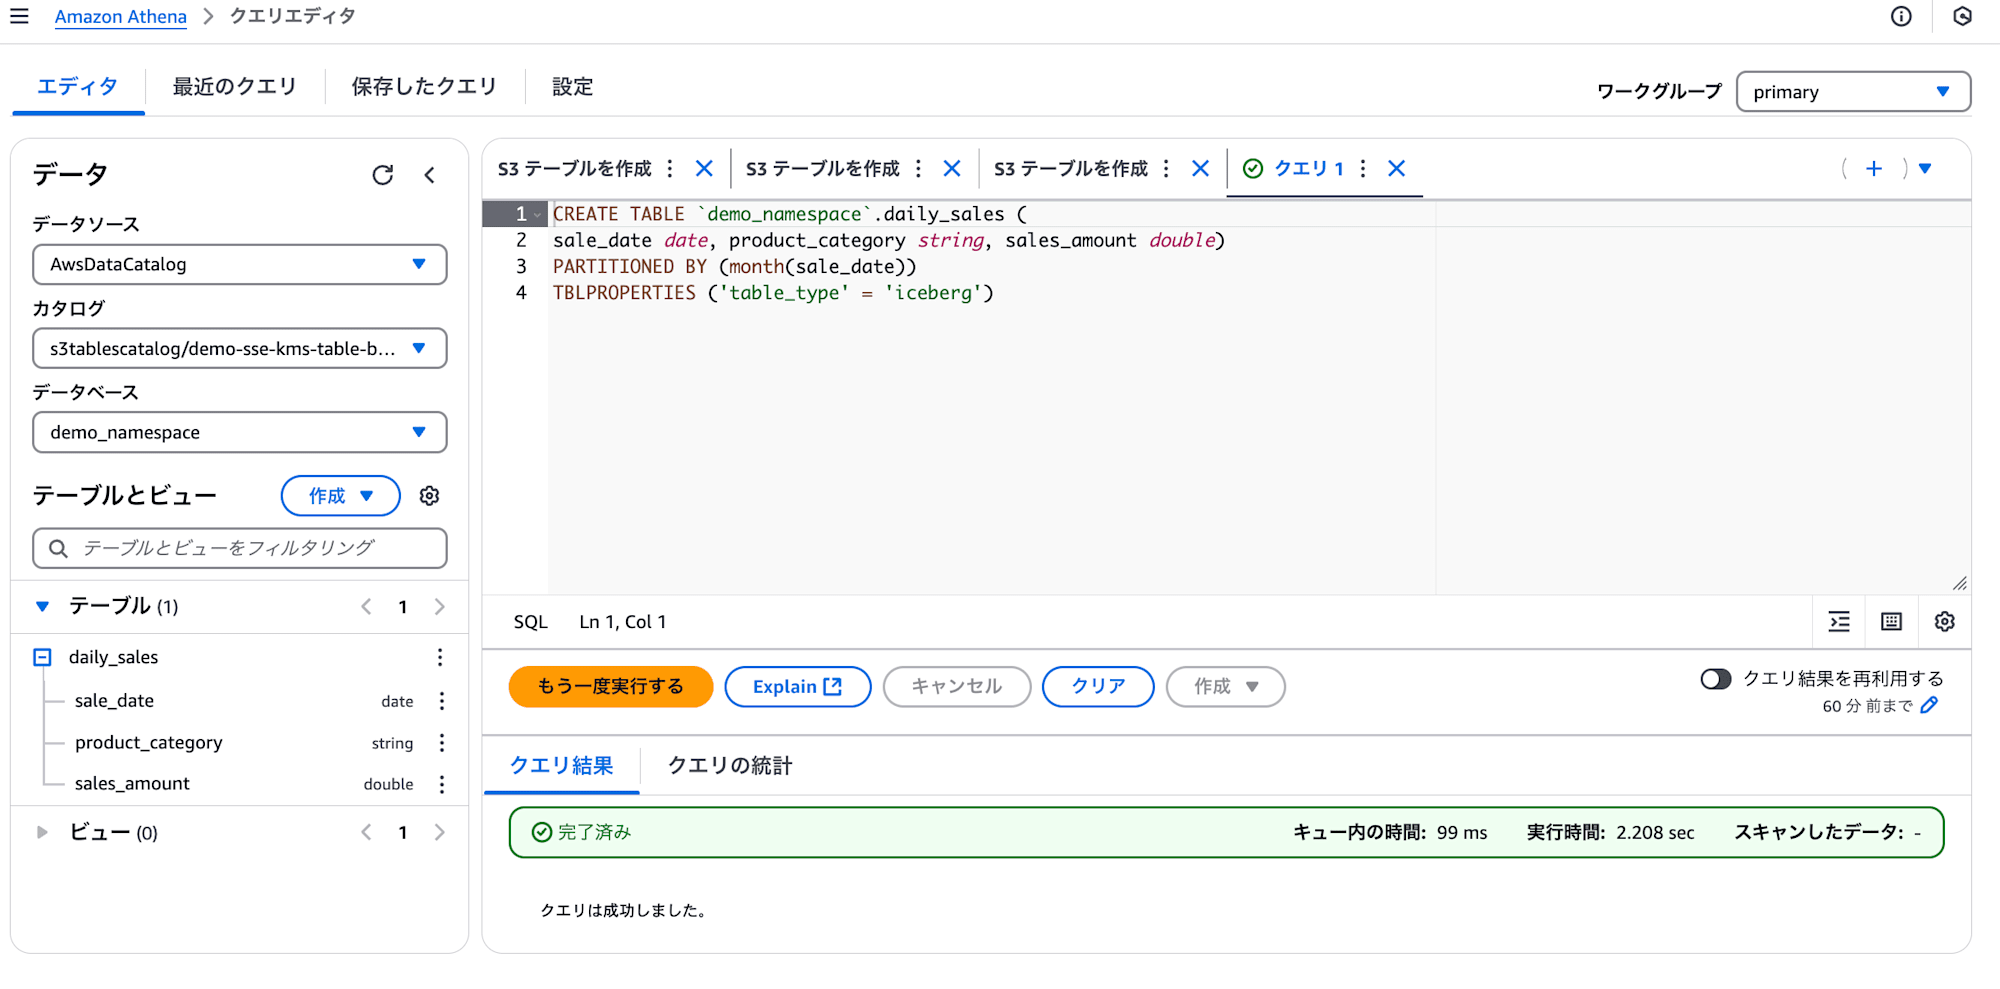2000x989 pixels.
Task: Open the データベース dropdown
Action: point(240,433)
